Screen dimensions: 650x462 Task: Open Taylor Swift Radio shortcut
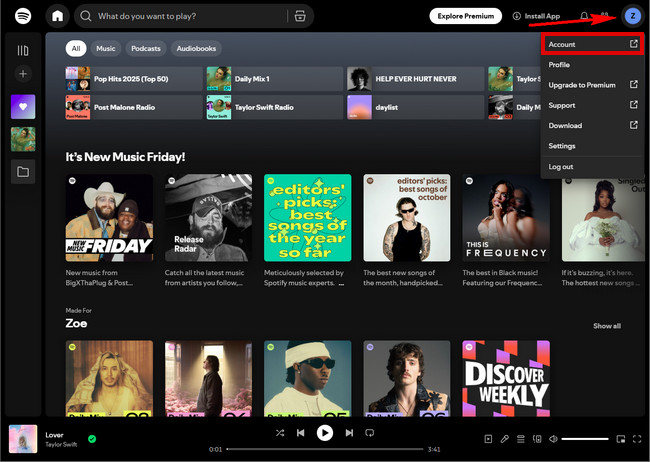coord(275,107)
